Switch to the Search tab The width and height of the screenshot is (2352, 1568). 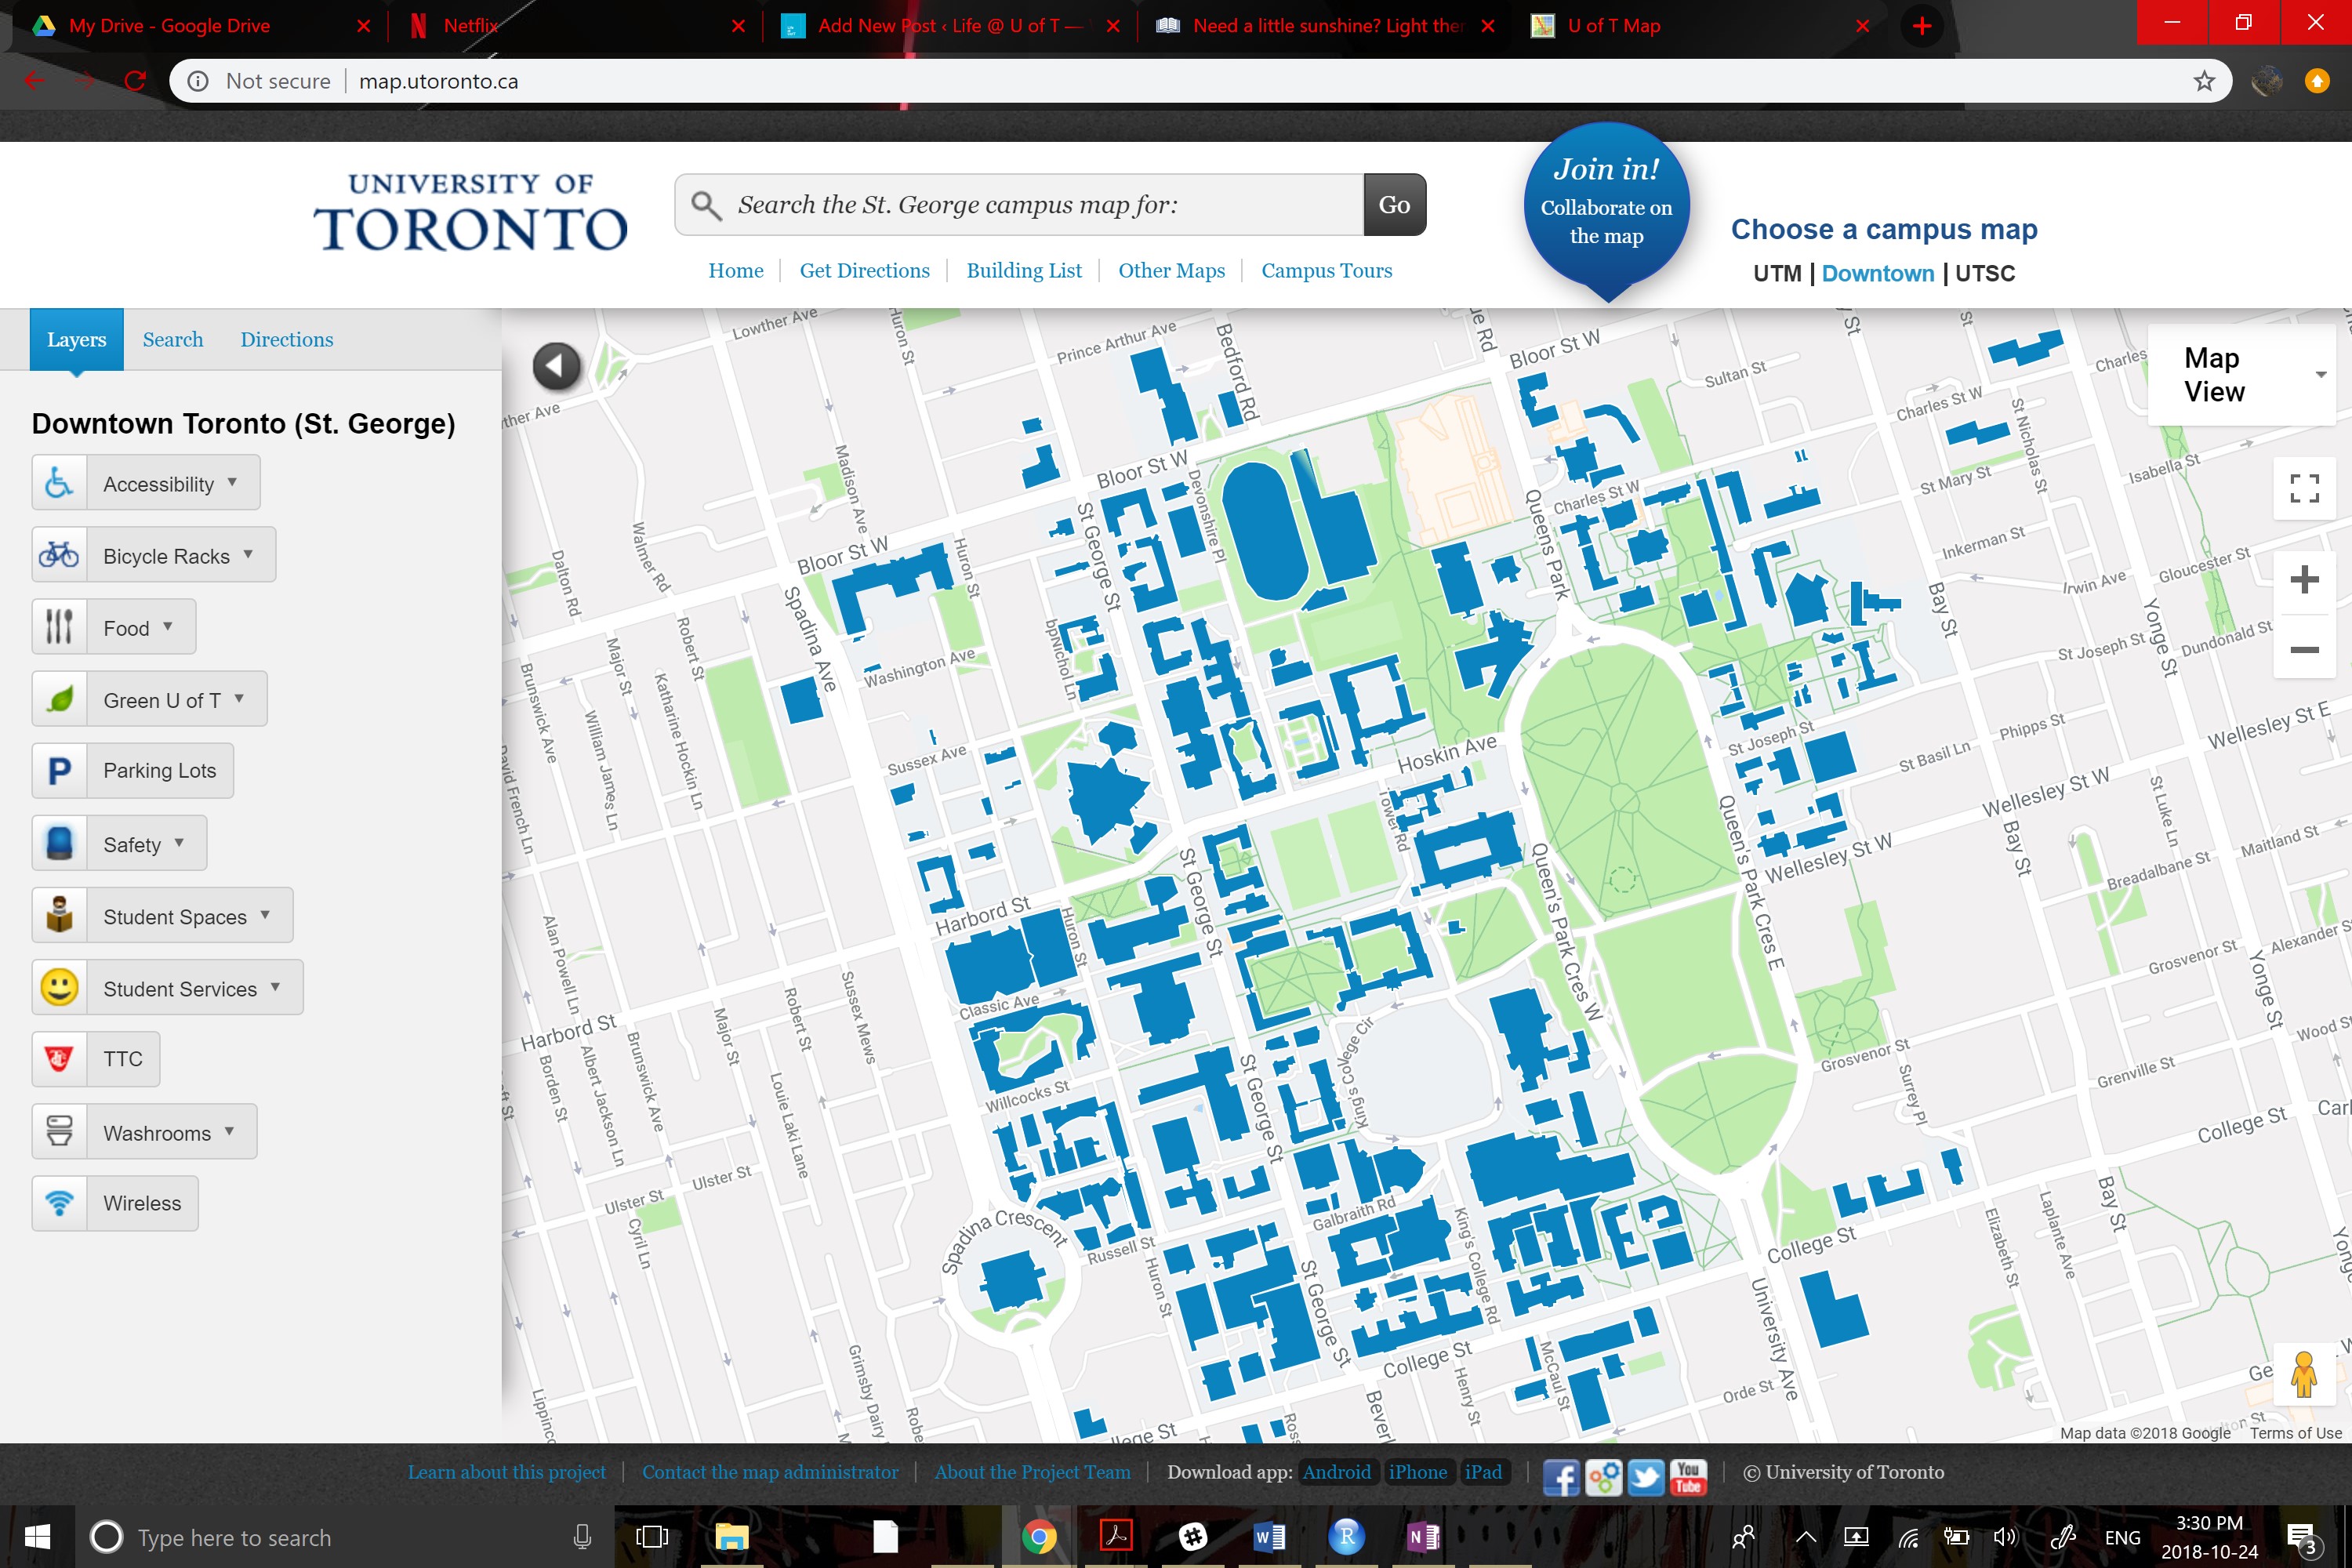172,340
